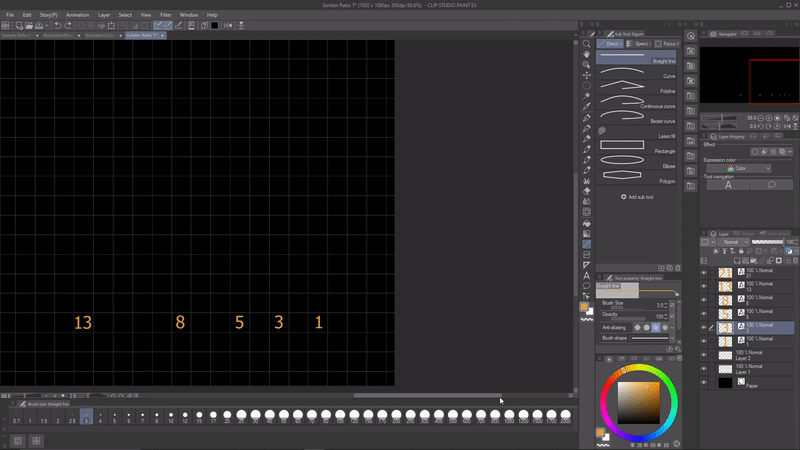Hide the Paper layer
Image resolution: width=800 pixels, height=450 pixels.
coord(704,383)
